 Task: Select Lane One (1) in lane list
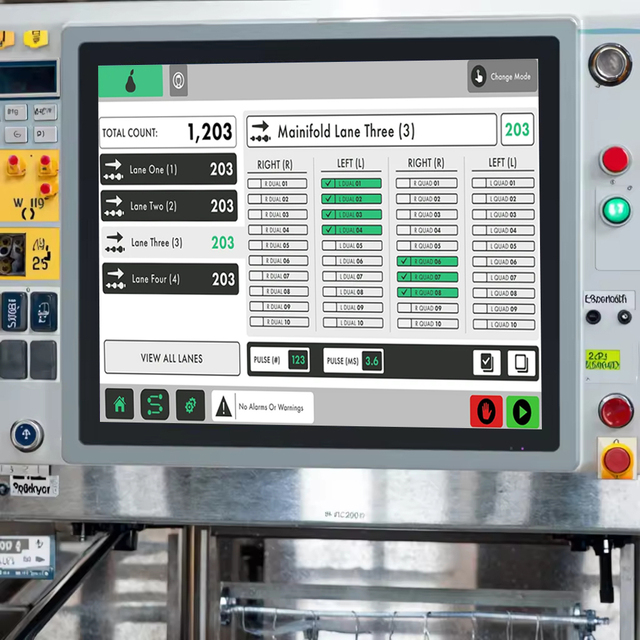[169, 169]
